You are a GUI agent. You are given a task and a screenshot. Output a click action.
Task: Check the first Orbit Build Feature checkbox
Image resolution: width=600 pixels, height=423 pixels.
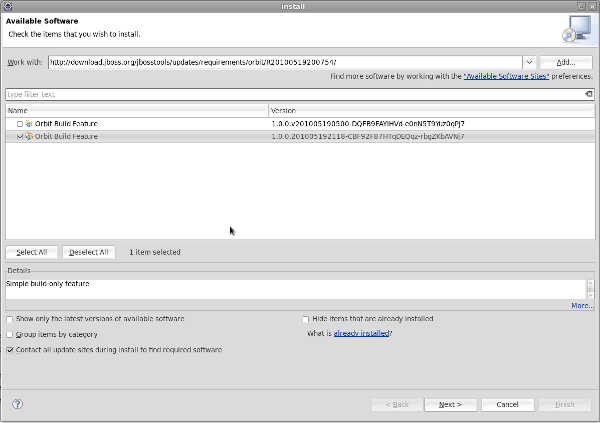tap(19, 123)
